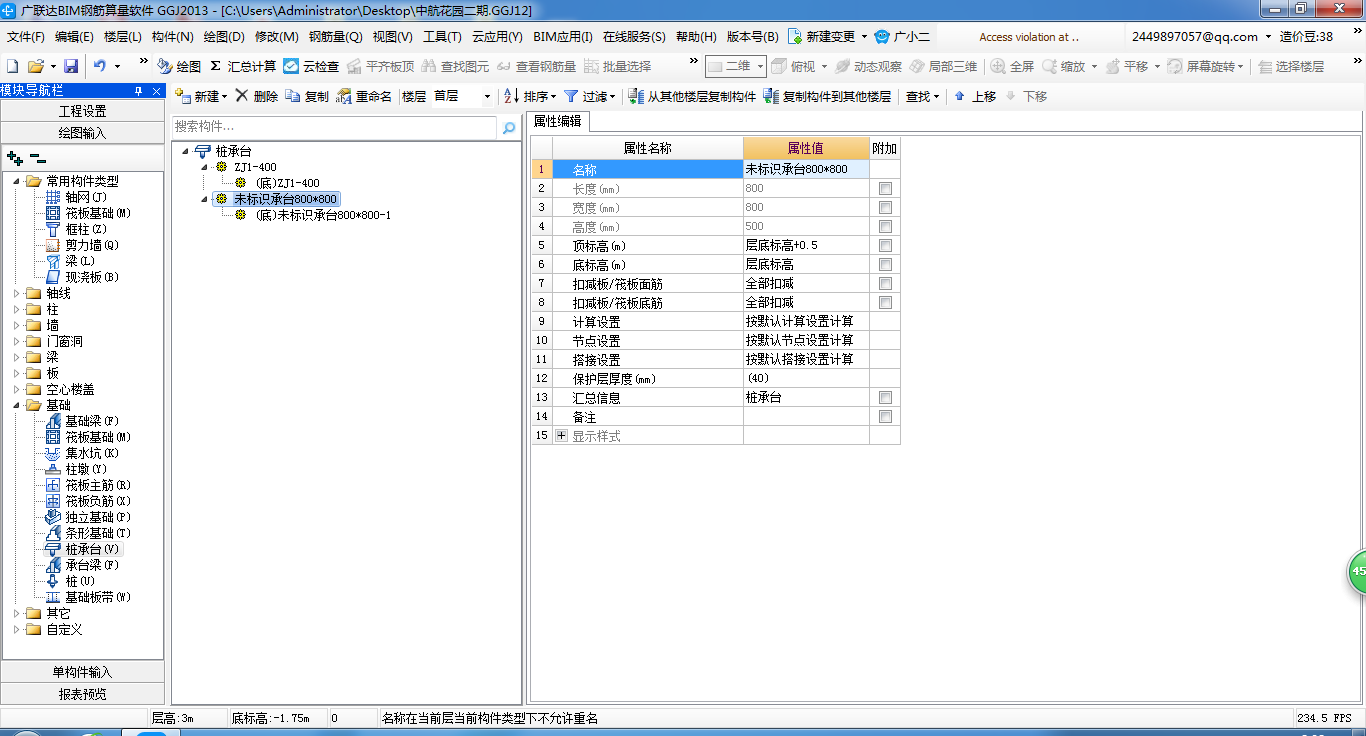Click the 顶标高 value 层底标高+0.5
Screen dimensions: 1366x736
[x=806, y=245]
